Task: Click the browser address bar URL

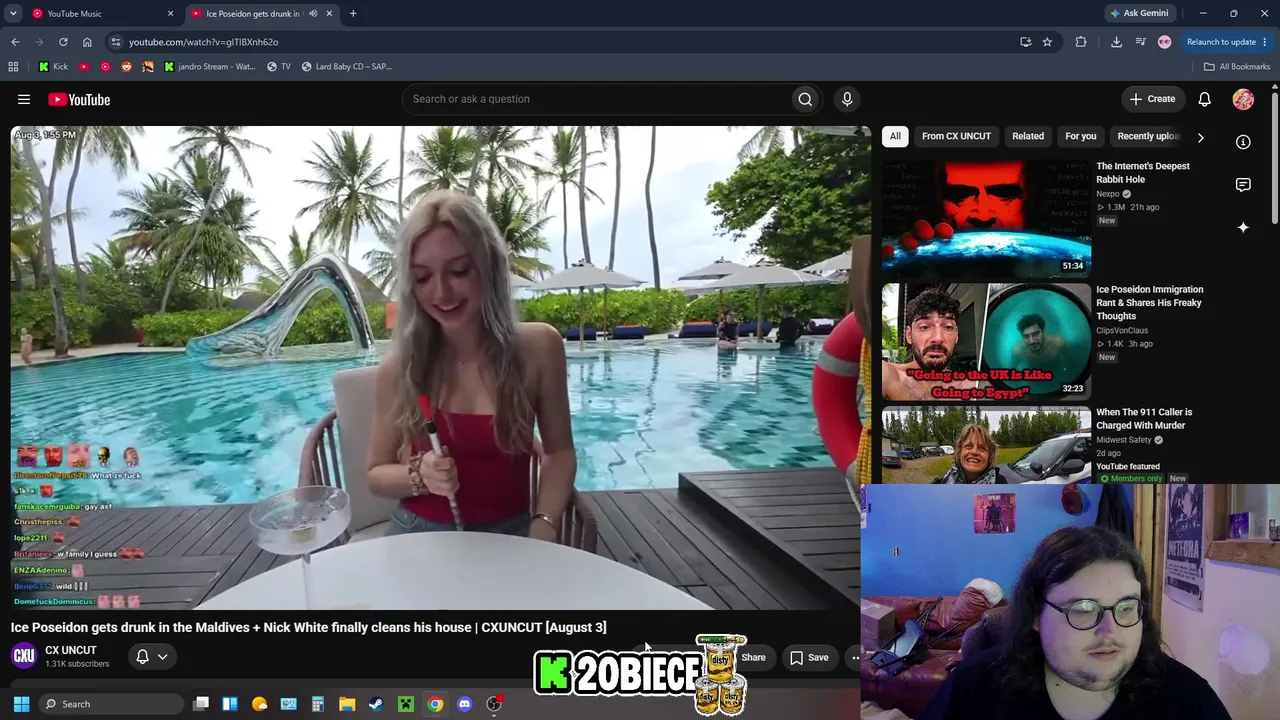Action: tap(203, 42)
